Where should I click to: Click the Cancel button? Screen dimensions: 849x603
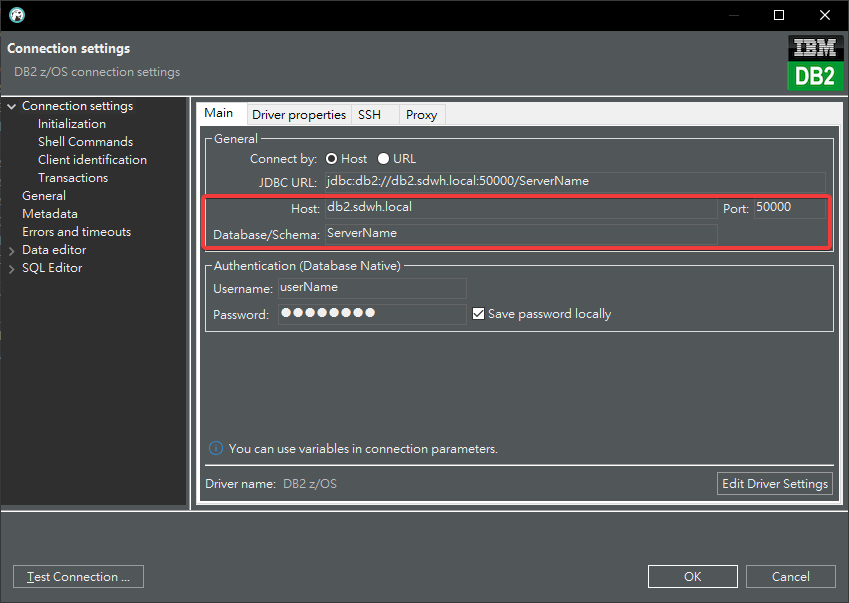click(791, 577)
